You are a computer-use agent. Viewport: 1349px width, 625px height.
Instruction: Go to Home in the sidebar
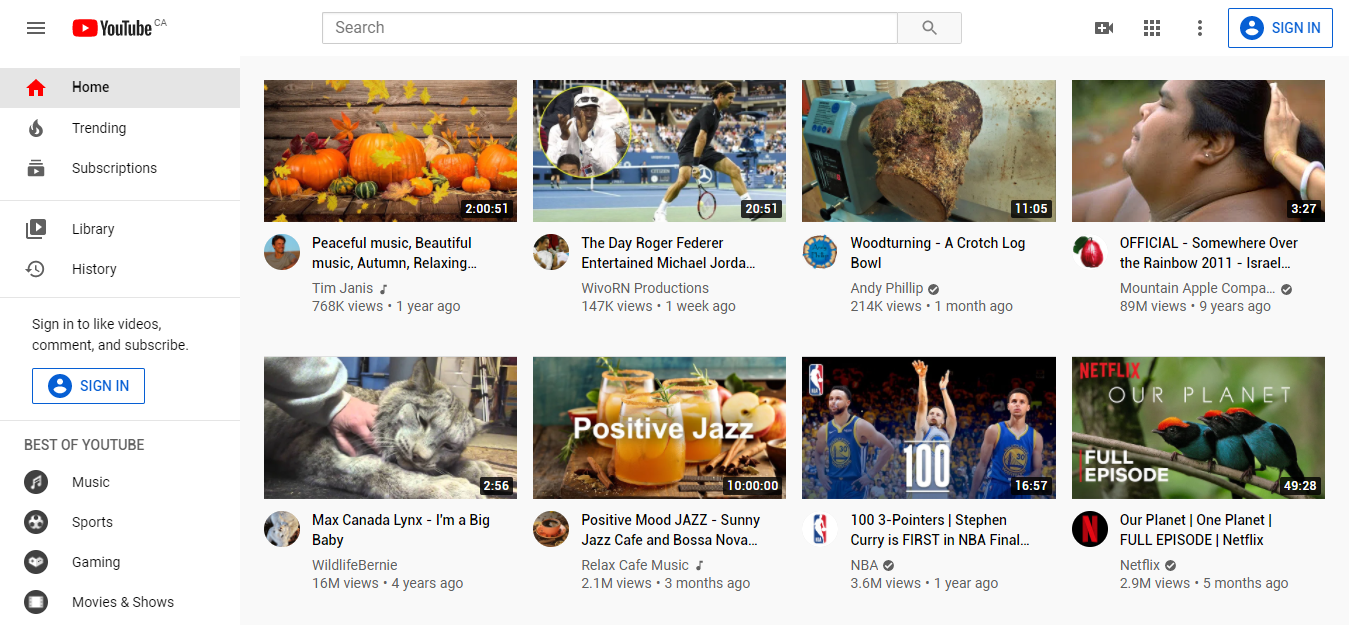[120, 87]
